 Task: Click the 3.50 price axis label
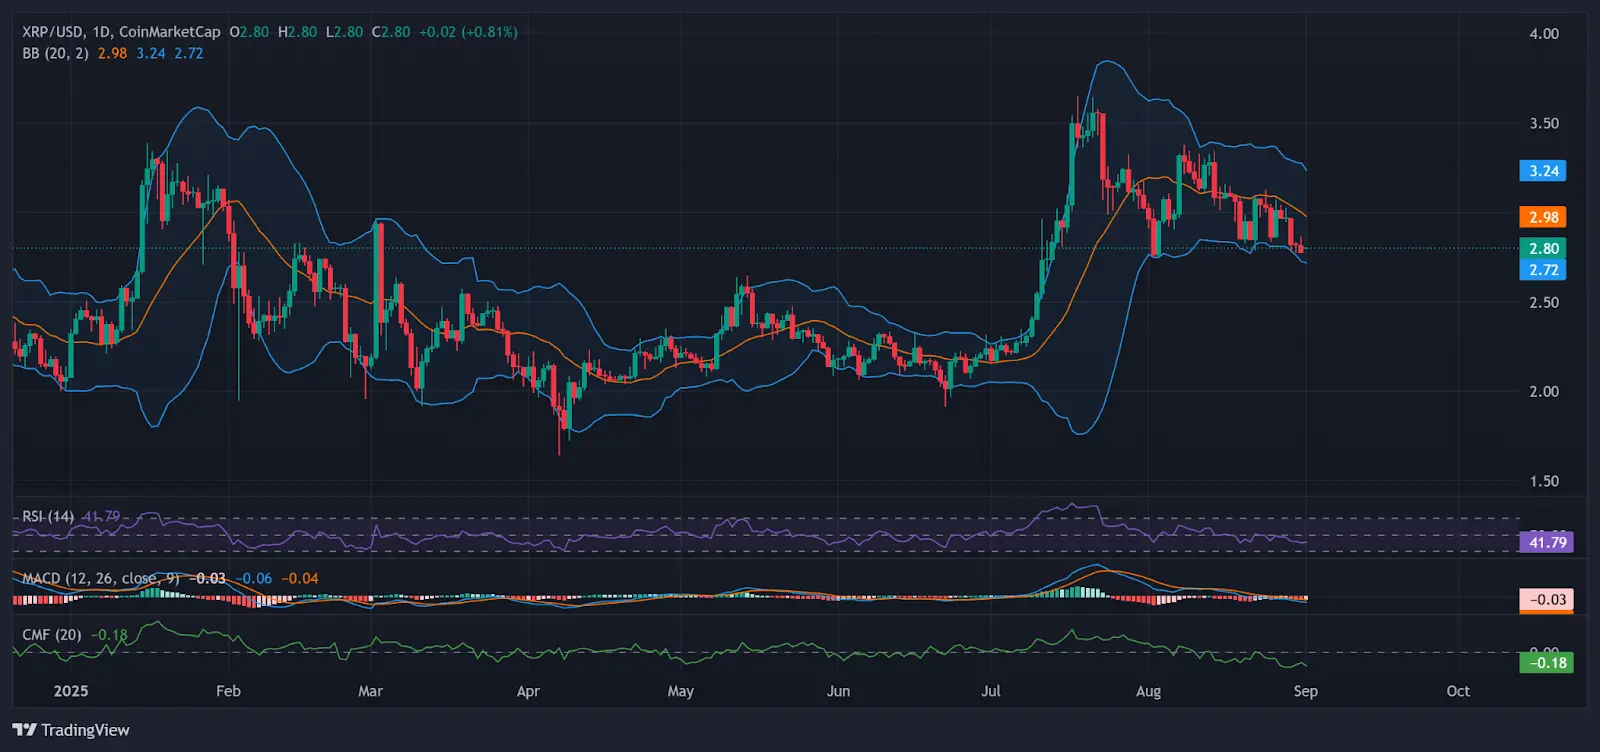point(1544,123)
